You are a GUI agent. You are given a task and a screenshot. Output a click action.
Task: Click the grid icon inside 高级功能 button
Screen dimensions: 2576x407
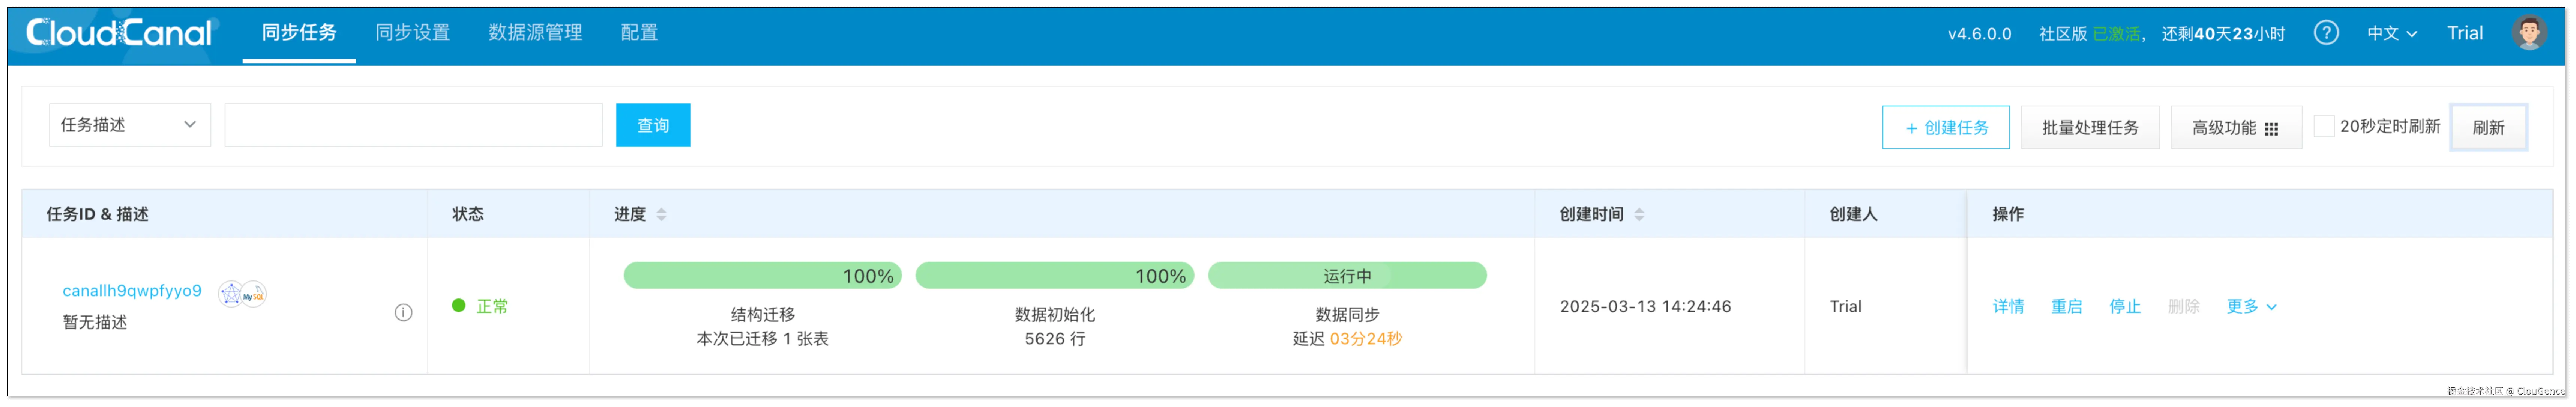click(x=2272, y=128)
